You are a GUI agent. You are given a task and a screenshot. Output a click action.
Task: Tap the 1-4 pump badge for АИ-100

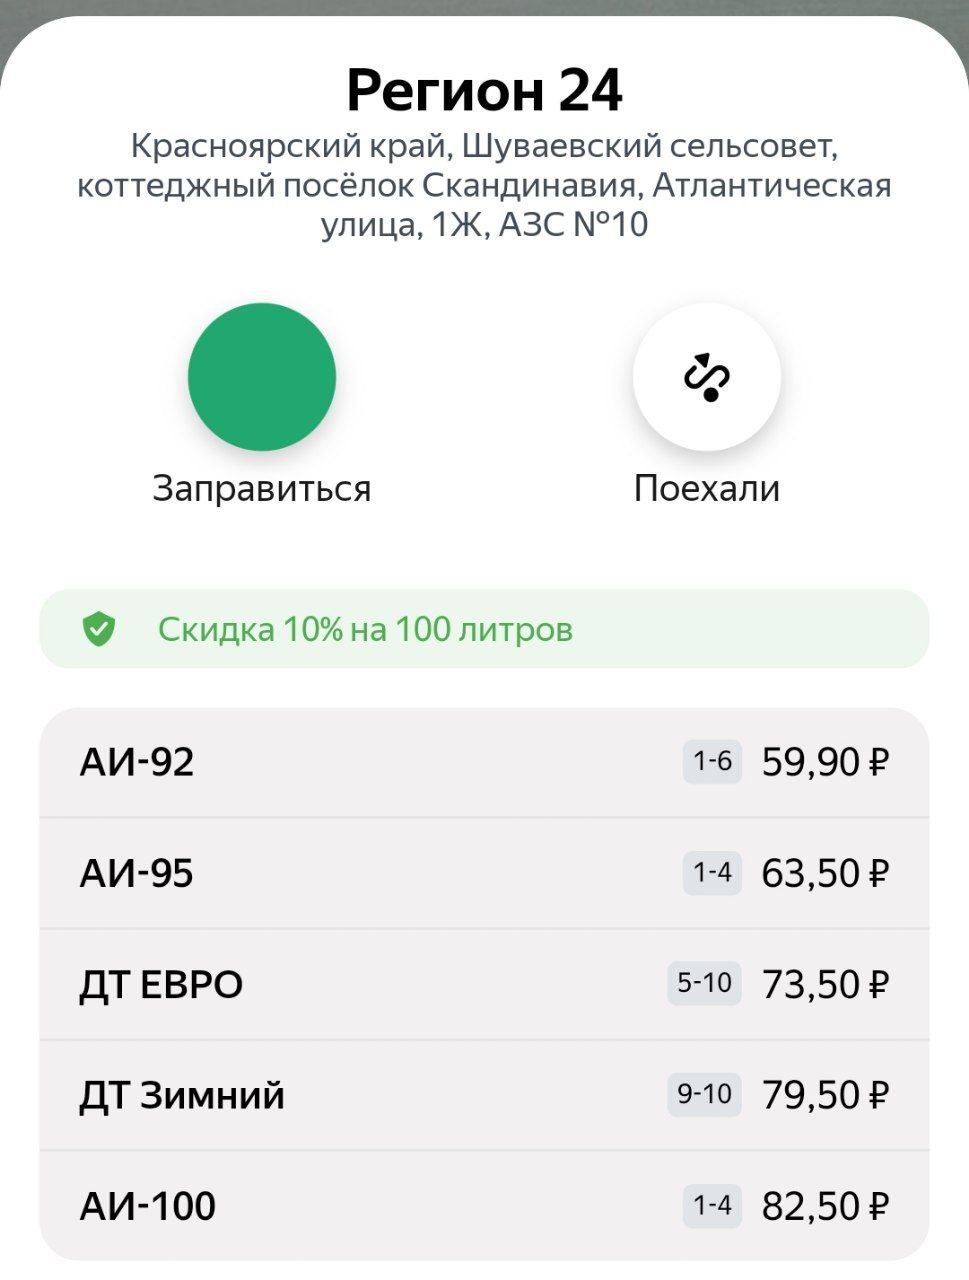(x=712, y=1205)
